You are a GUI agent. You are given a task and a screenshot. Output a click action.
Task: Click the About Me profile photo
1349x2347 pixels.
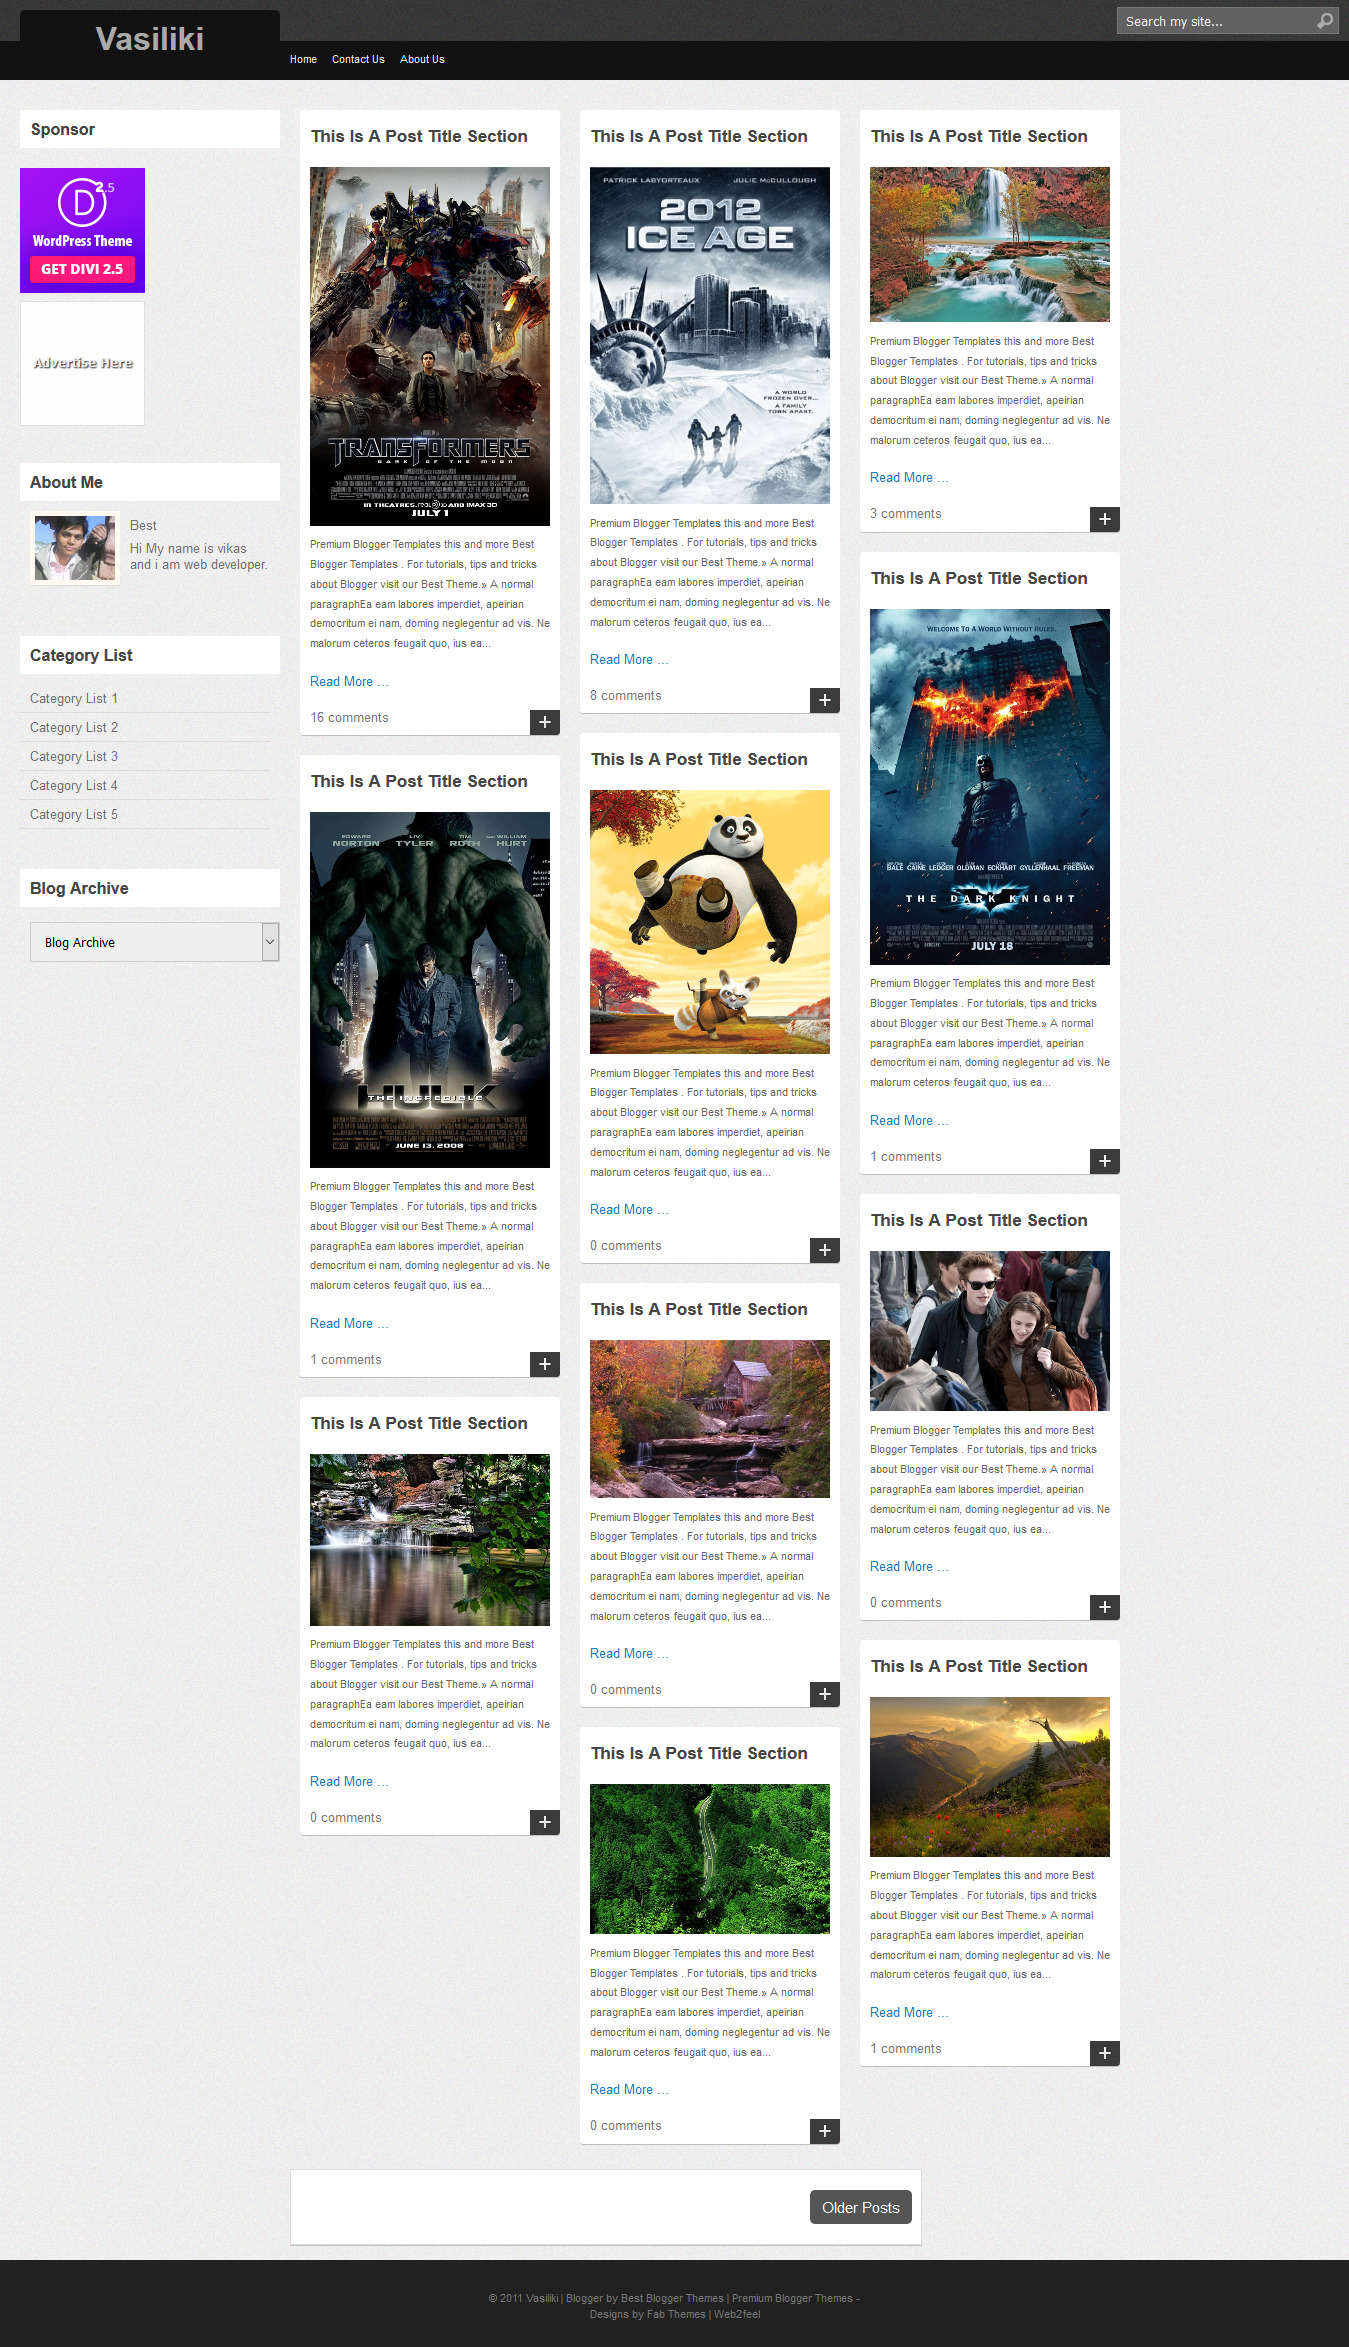pyautogui.click(x=75, y=548)
